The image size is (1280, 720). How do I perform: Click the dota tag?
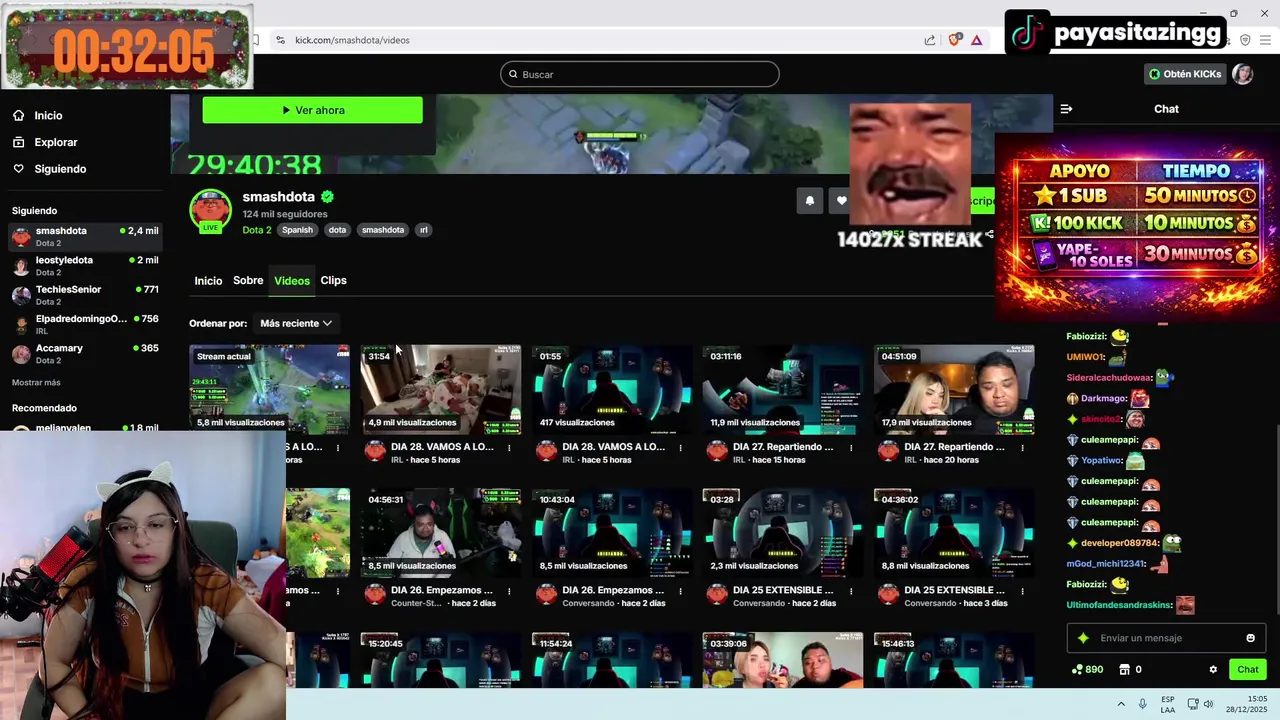[337, 230]
